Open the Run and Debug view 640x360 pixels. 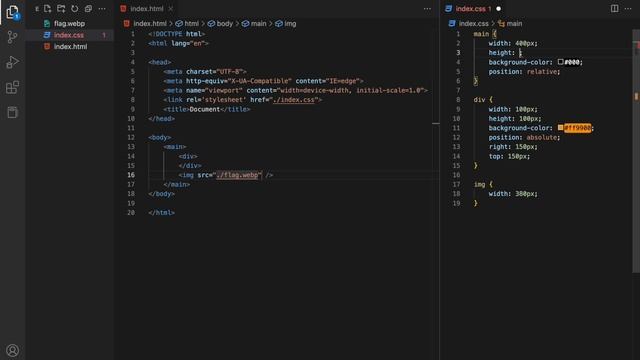coord(12,62)
